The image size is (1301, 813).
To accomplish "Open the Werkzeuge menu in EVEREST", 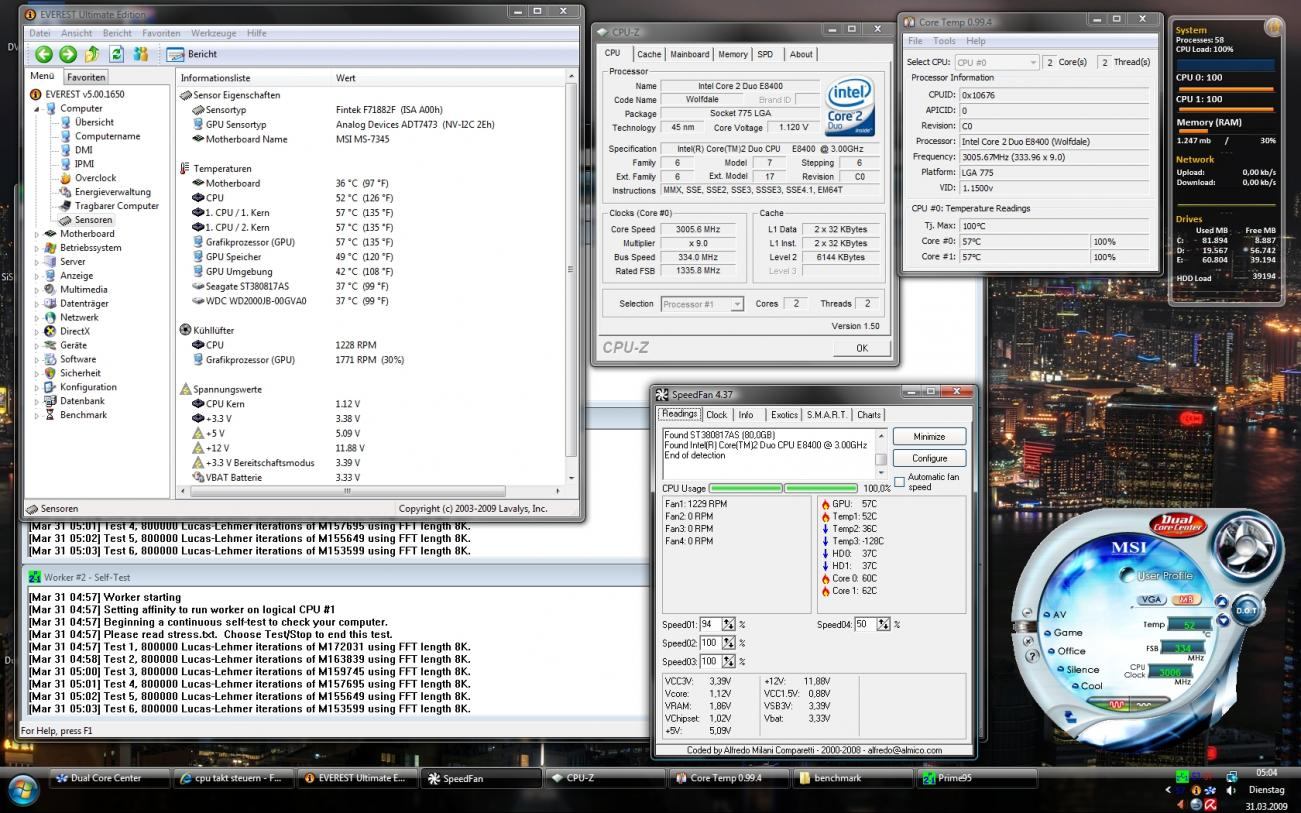I will tap(213, 33).
